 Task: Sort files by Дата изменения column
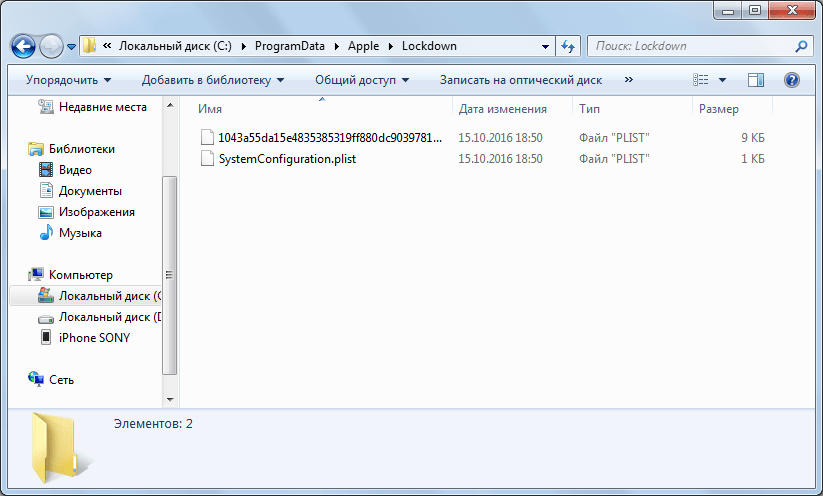(503, 109)
